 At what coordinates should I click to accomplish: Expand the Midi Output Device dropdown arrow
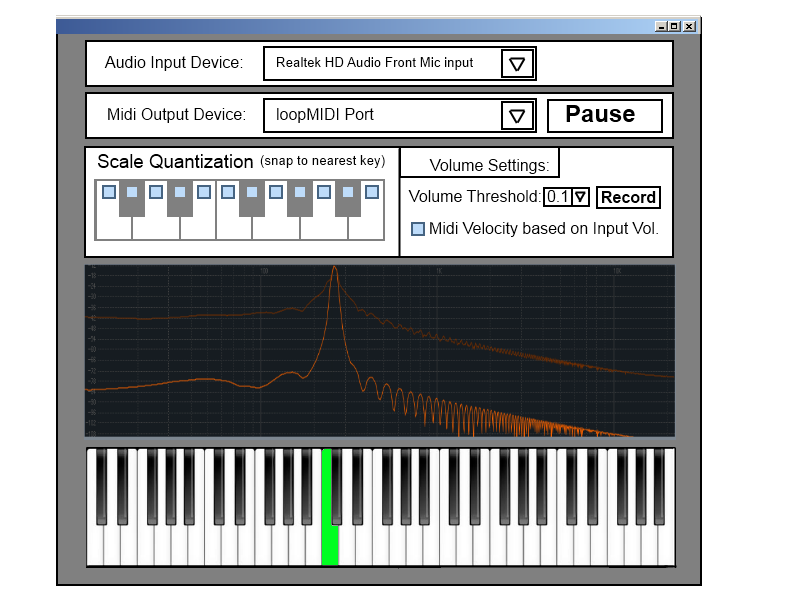point(517,116)
